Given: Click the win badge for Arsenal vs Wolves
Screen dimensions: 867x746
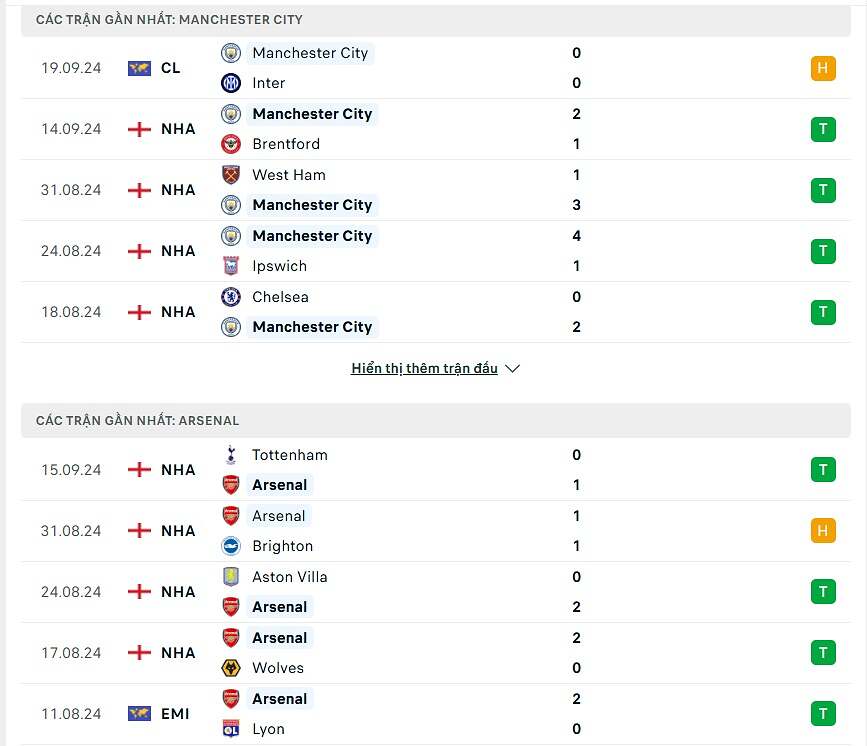Looking at the screenshot, I should (x=823, y=653).
